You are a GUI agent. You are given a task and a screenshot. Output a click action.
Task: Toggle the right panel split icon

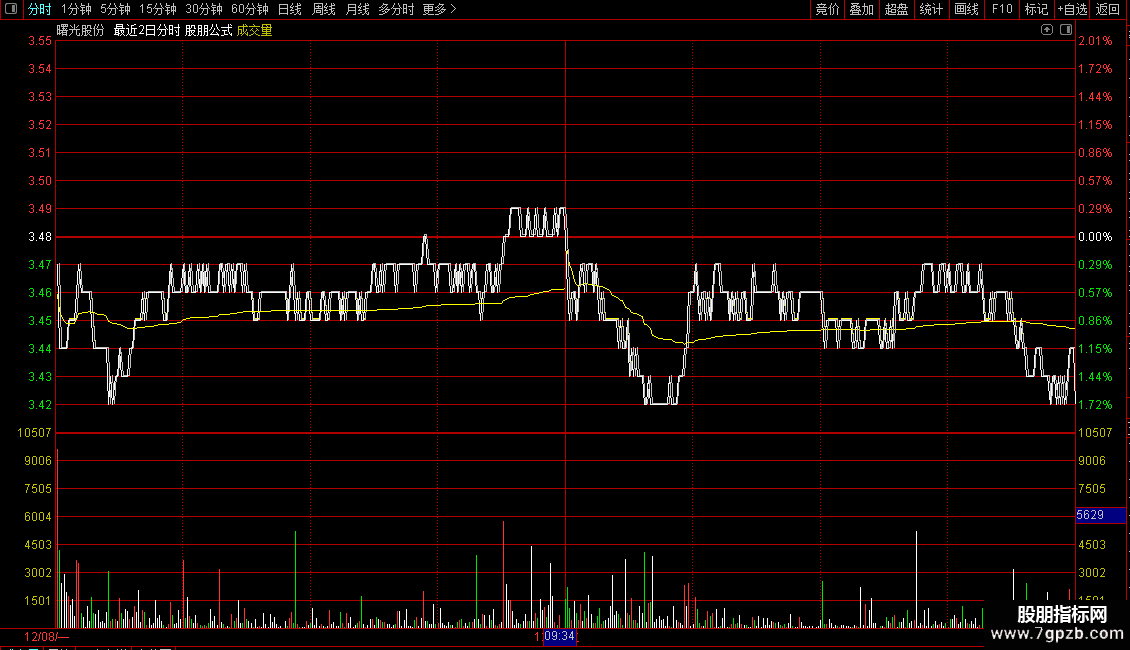(1067, 30)
